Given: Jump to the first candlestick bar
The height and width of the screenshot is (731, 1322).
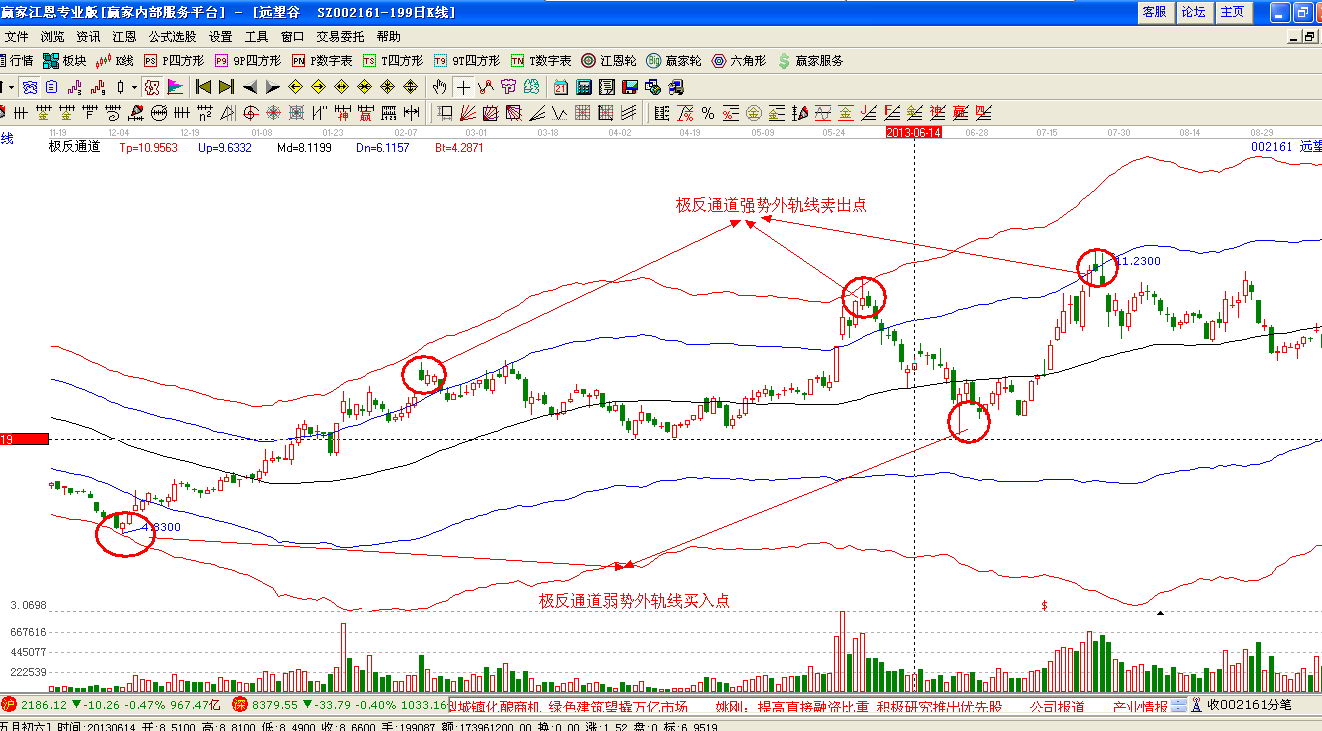Looking at the screenshot, I should pyautogui.click(x=203, y=87).
